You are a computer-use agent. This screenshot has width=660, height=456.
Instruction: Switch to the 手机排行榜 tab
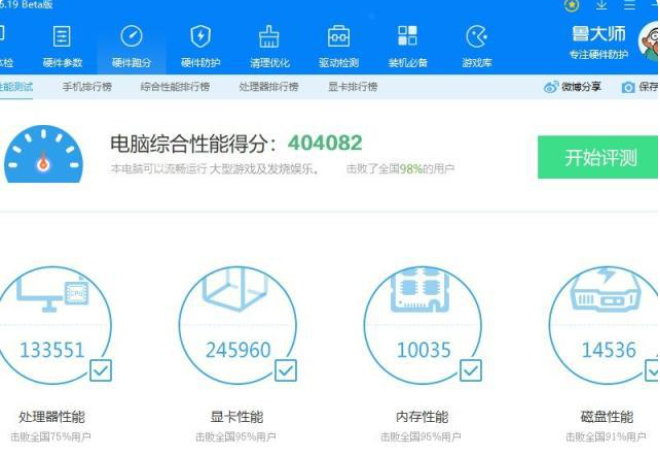click(x=87, y=87)
